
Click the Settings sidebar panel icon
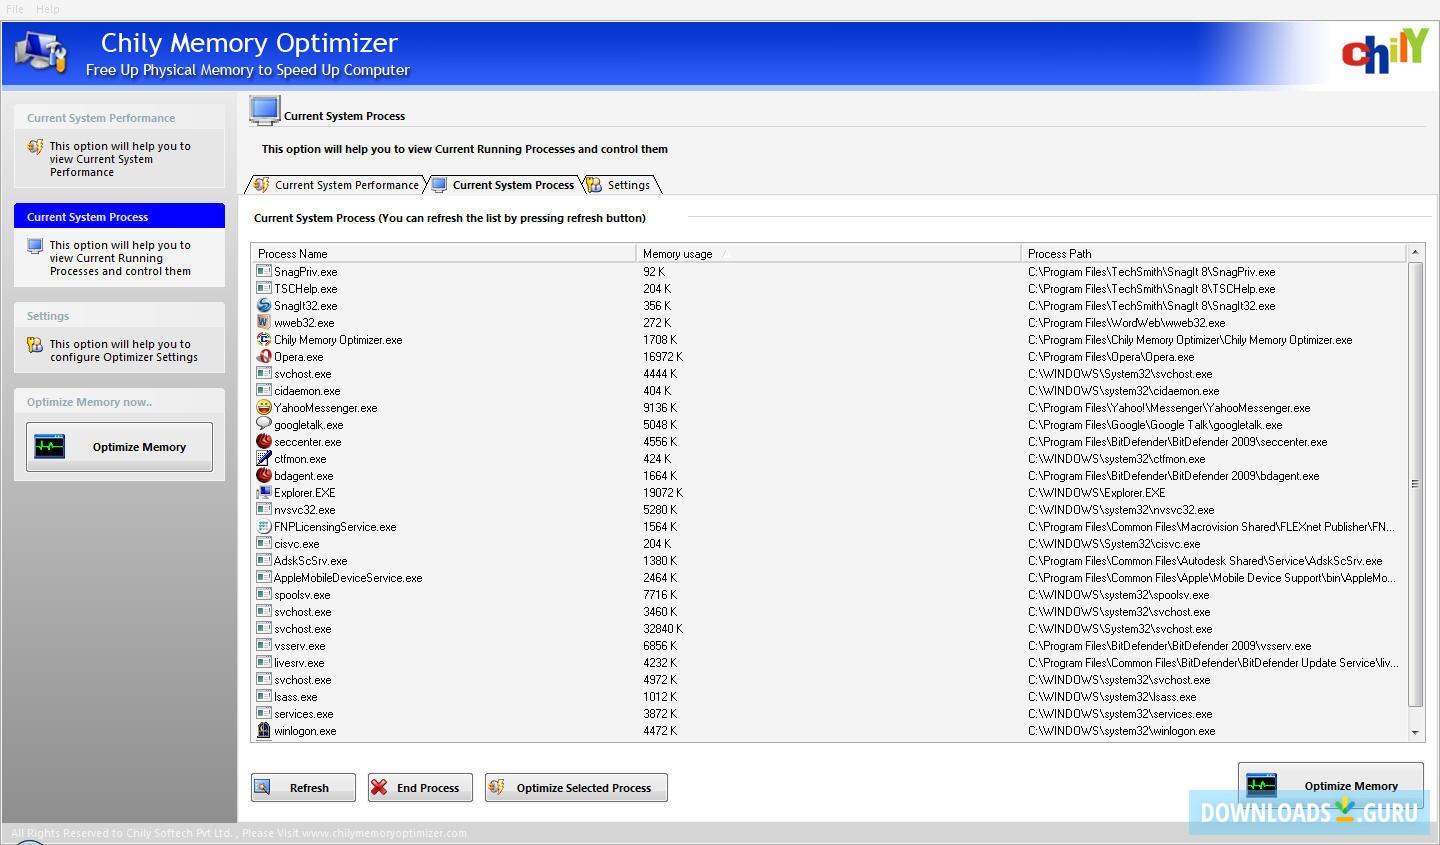pyautogui.click(x=35, y=345)
